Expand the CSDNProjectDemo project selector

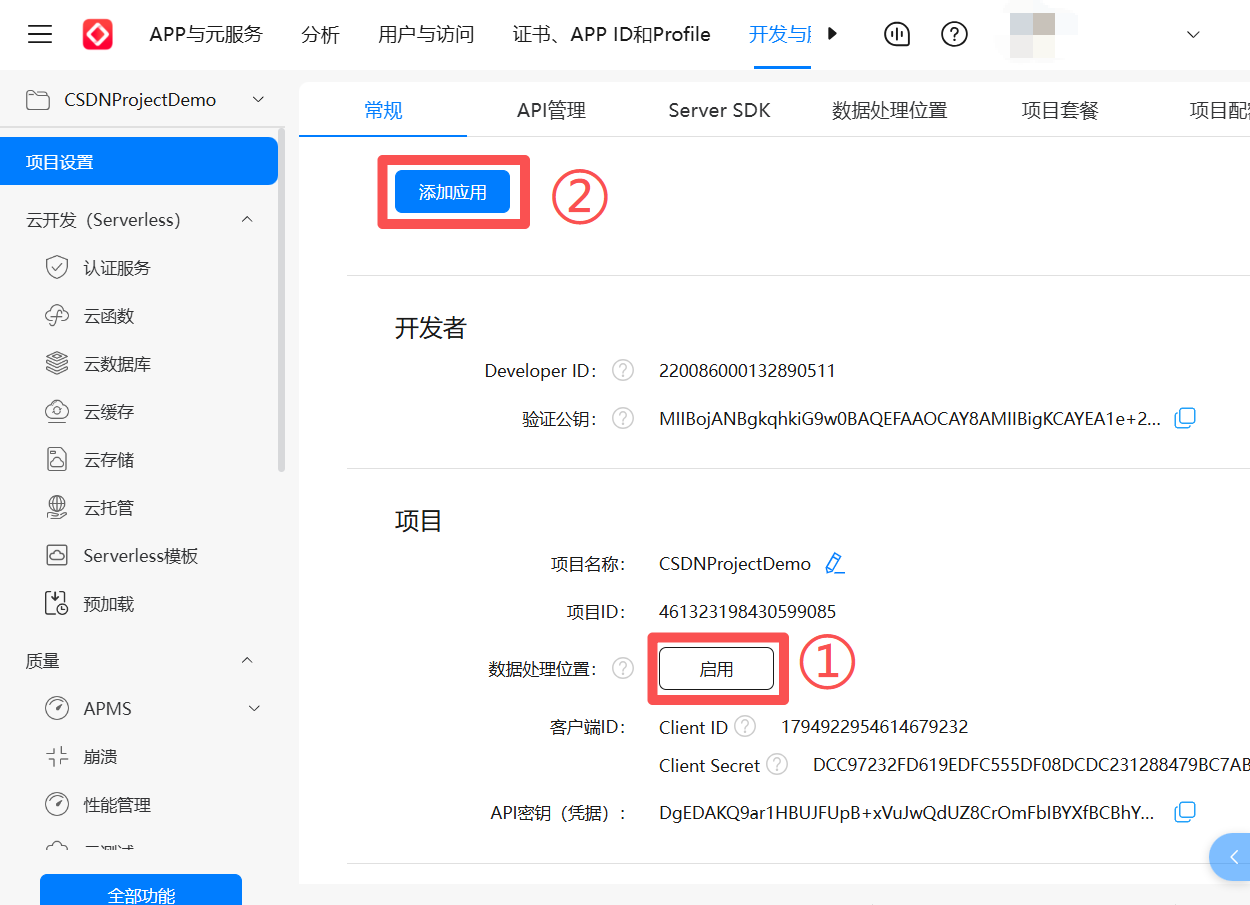[x=258, y=99]
